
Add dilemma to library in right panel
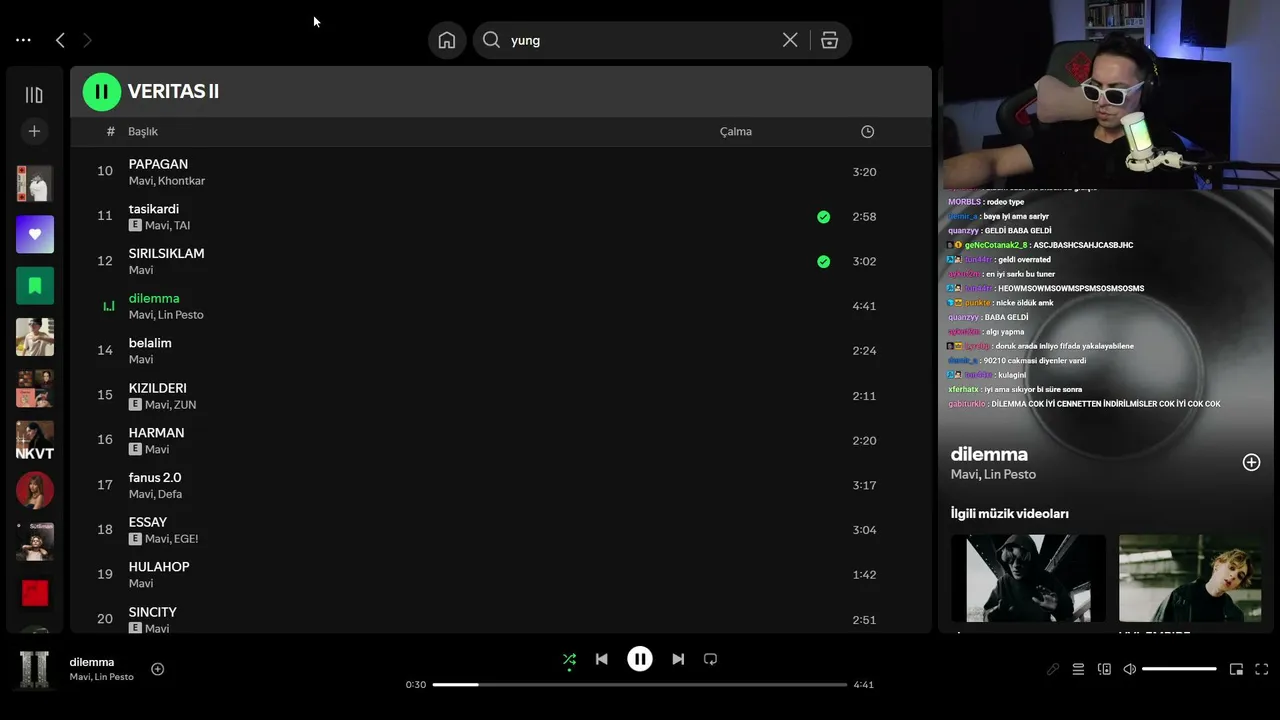point(1251,462)
